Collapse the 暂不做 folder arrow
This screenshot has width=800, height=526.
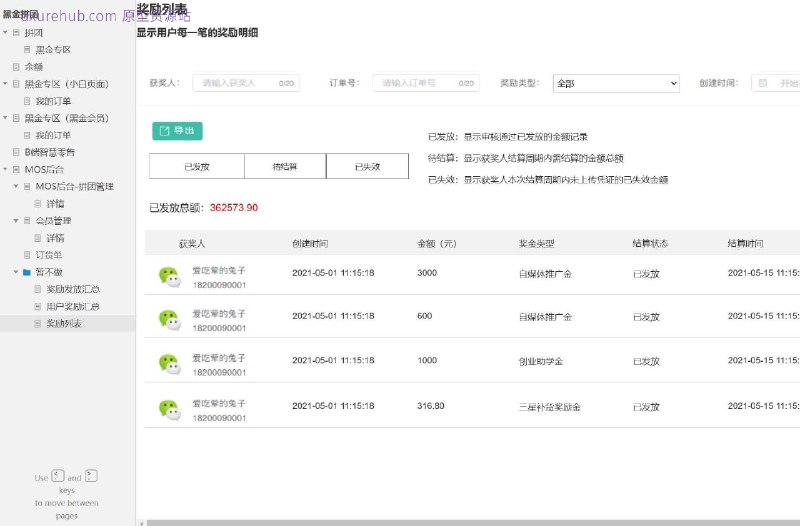click(16, 272)
